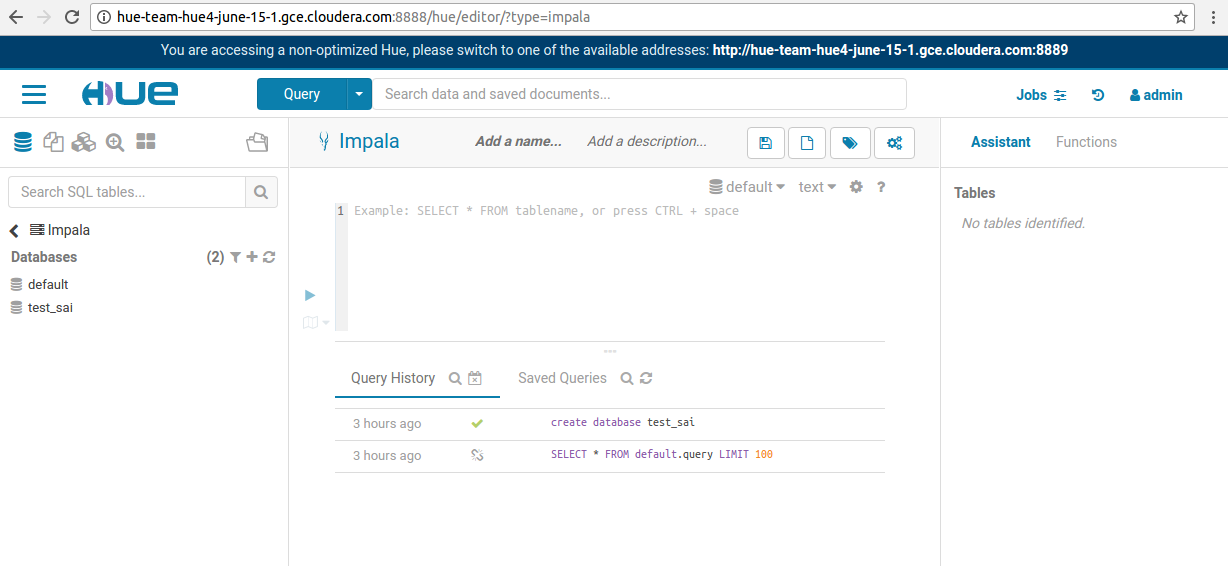Open the dashboard grid icon in sidebar
This screenshot has height=566, width=1228.
coord(146,142)
